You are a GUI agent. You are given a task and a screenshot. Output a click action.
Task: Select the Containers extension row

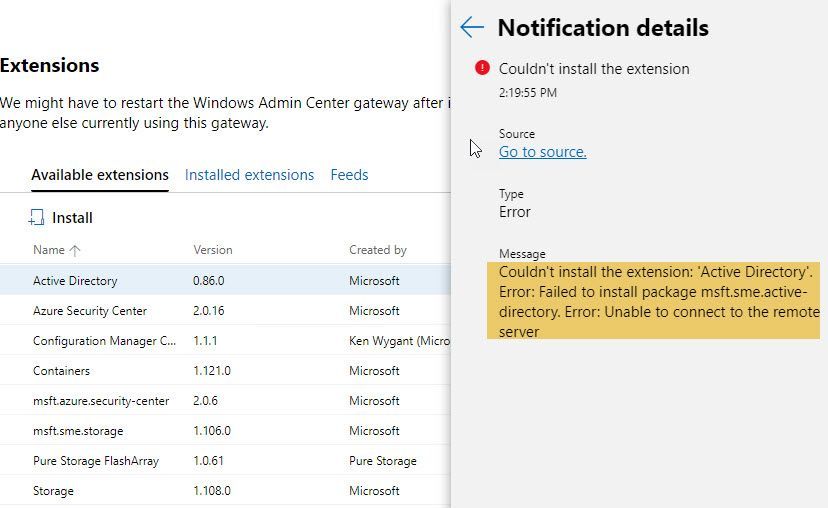pos(225,371)
